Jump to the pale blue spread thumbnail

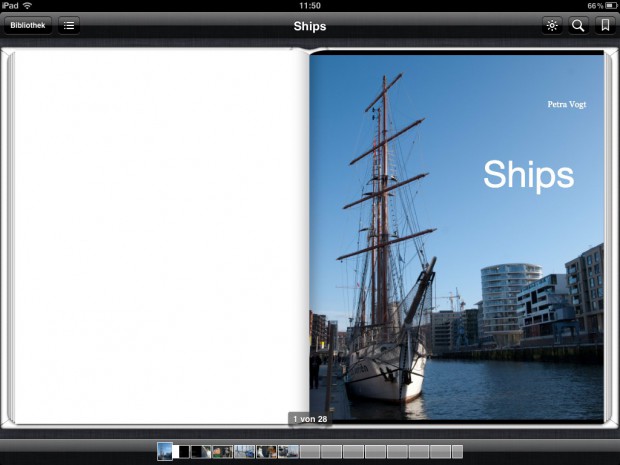244,452
